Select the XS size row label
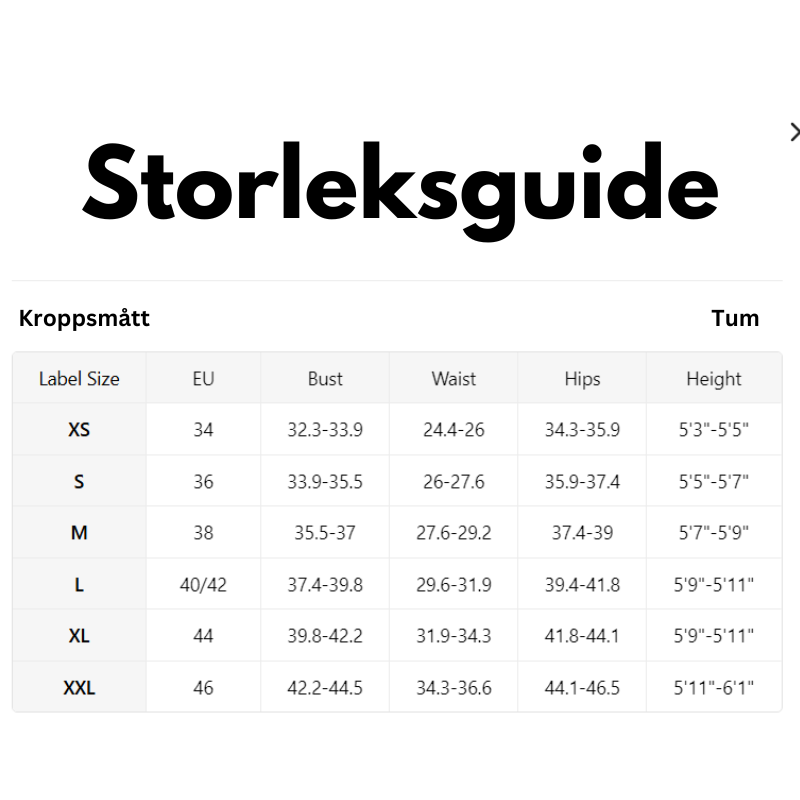Viewport: 800px width, 800px height. click(x=79, y=430)
